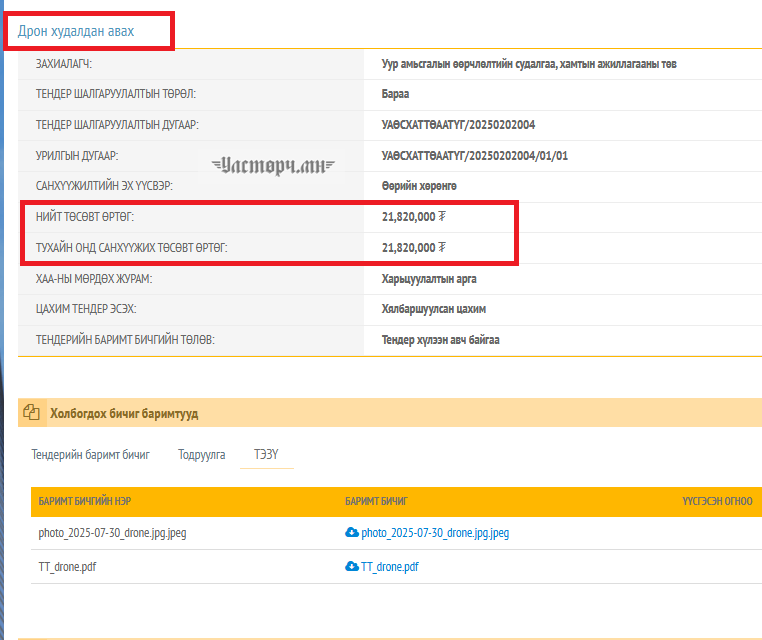This screenshot has height=640, width=762.
Task: Open the Тендерийн баримт бичиг tab
Action: click(90, 454)
